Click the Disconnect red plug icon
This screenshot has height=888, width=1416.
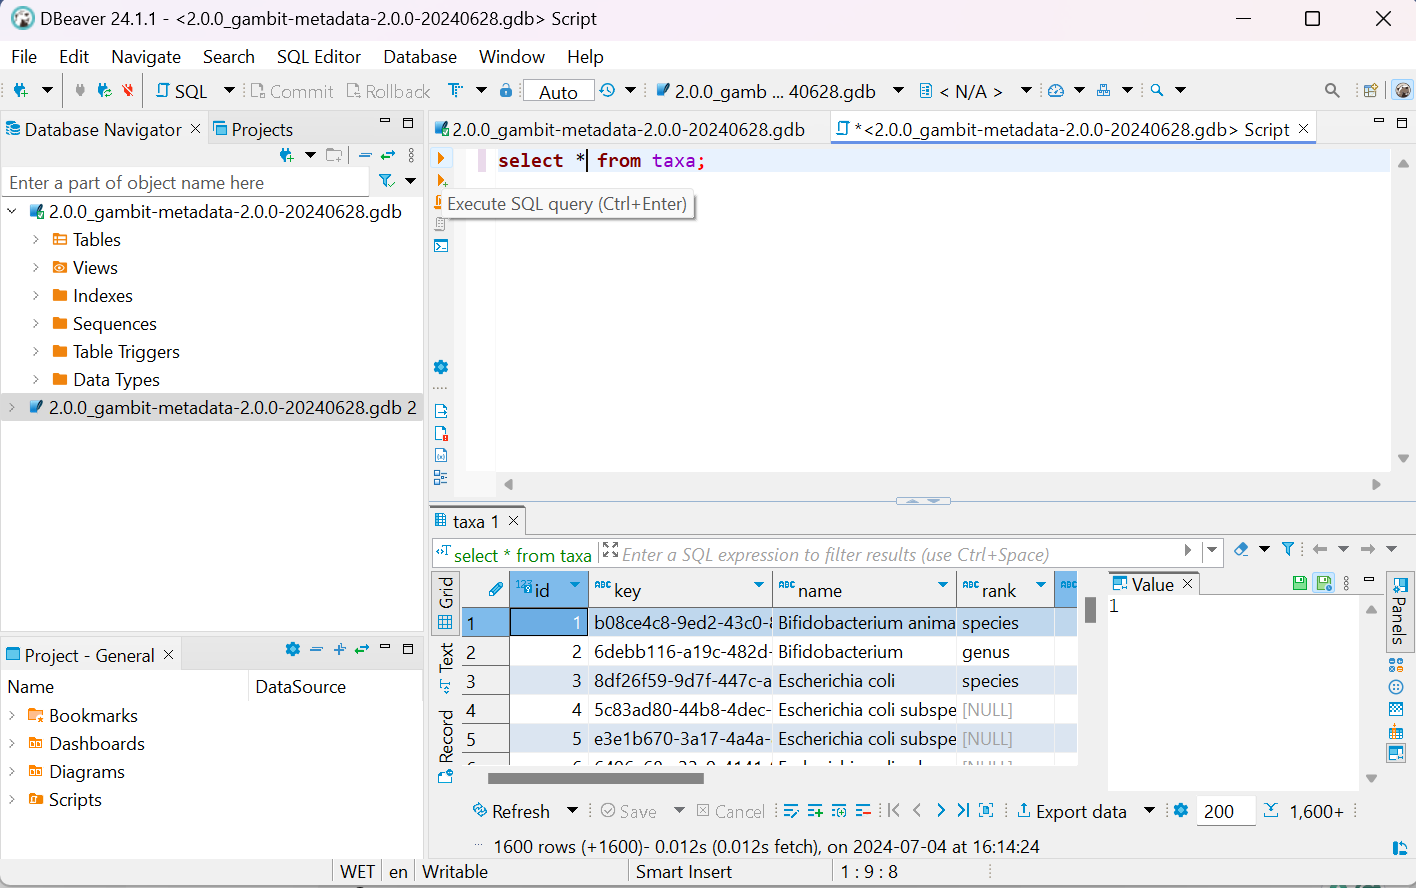127,91
